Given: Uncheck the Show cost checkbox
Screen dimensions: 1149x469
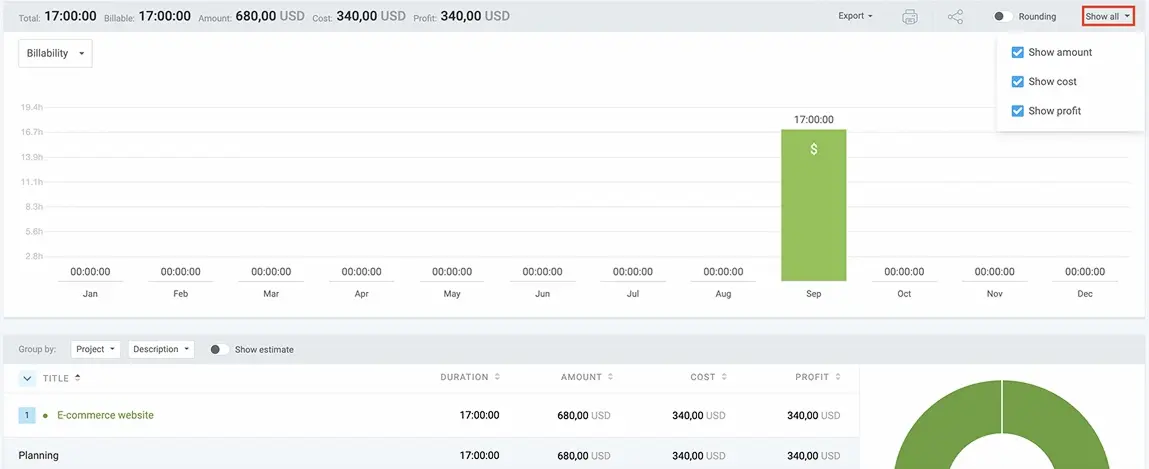Looking at the screenshot, I should 1017,81.
